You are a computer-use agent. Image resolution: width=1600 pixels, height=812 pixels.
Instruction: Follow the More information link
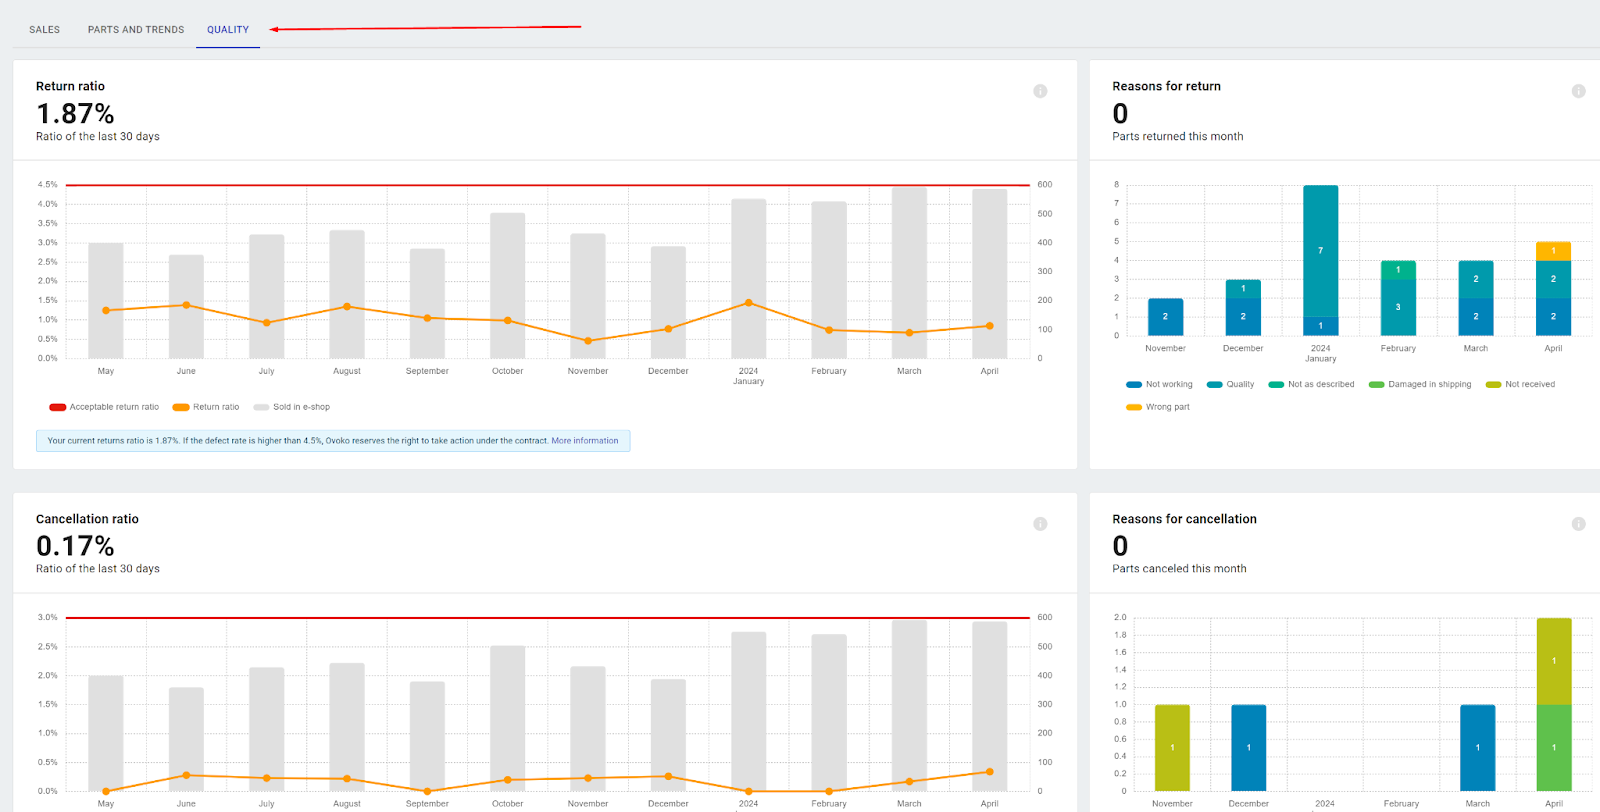point(584,441)
